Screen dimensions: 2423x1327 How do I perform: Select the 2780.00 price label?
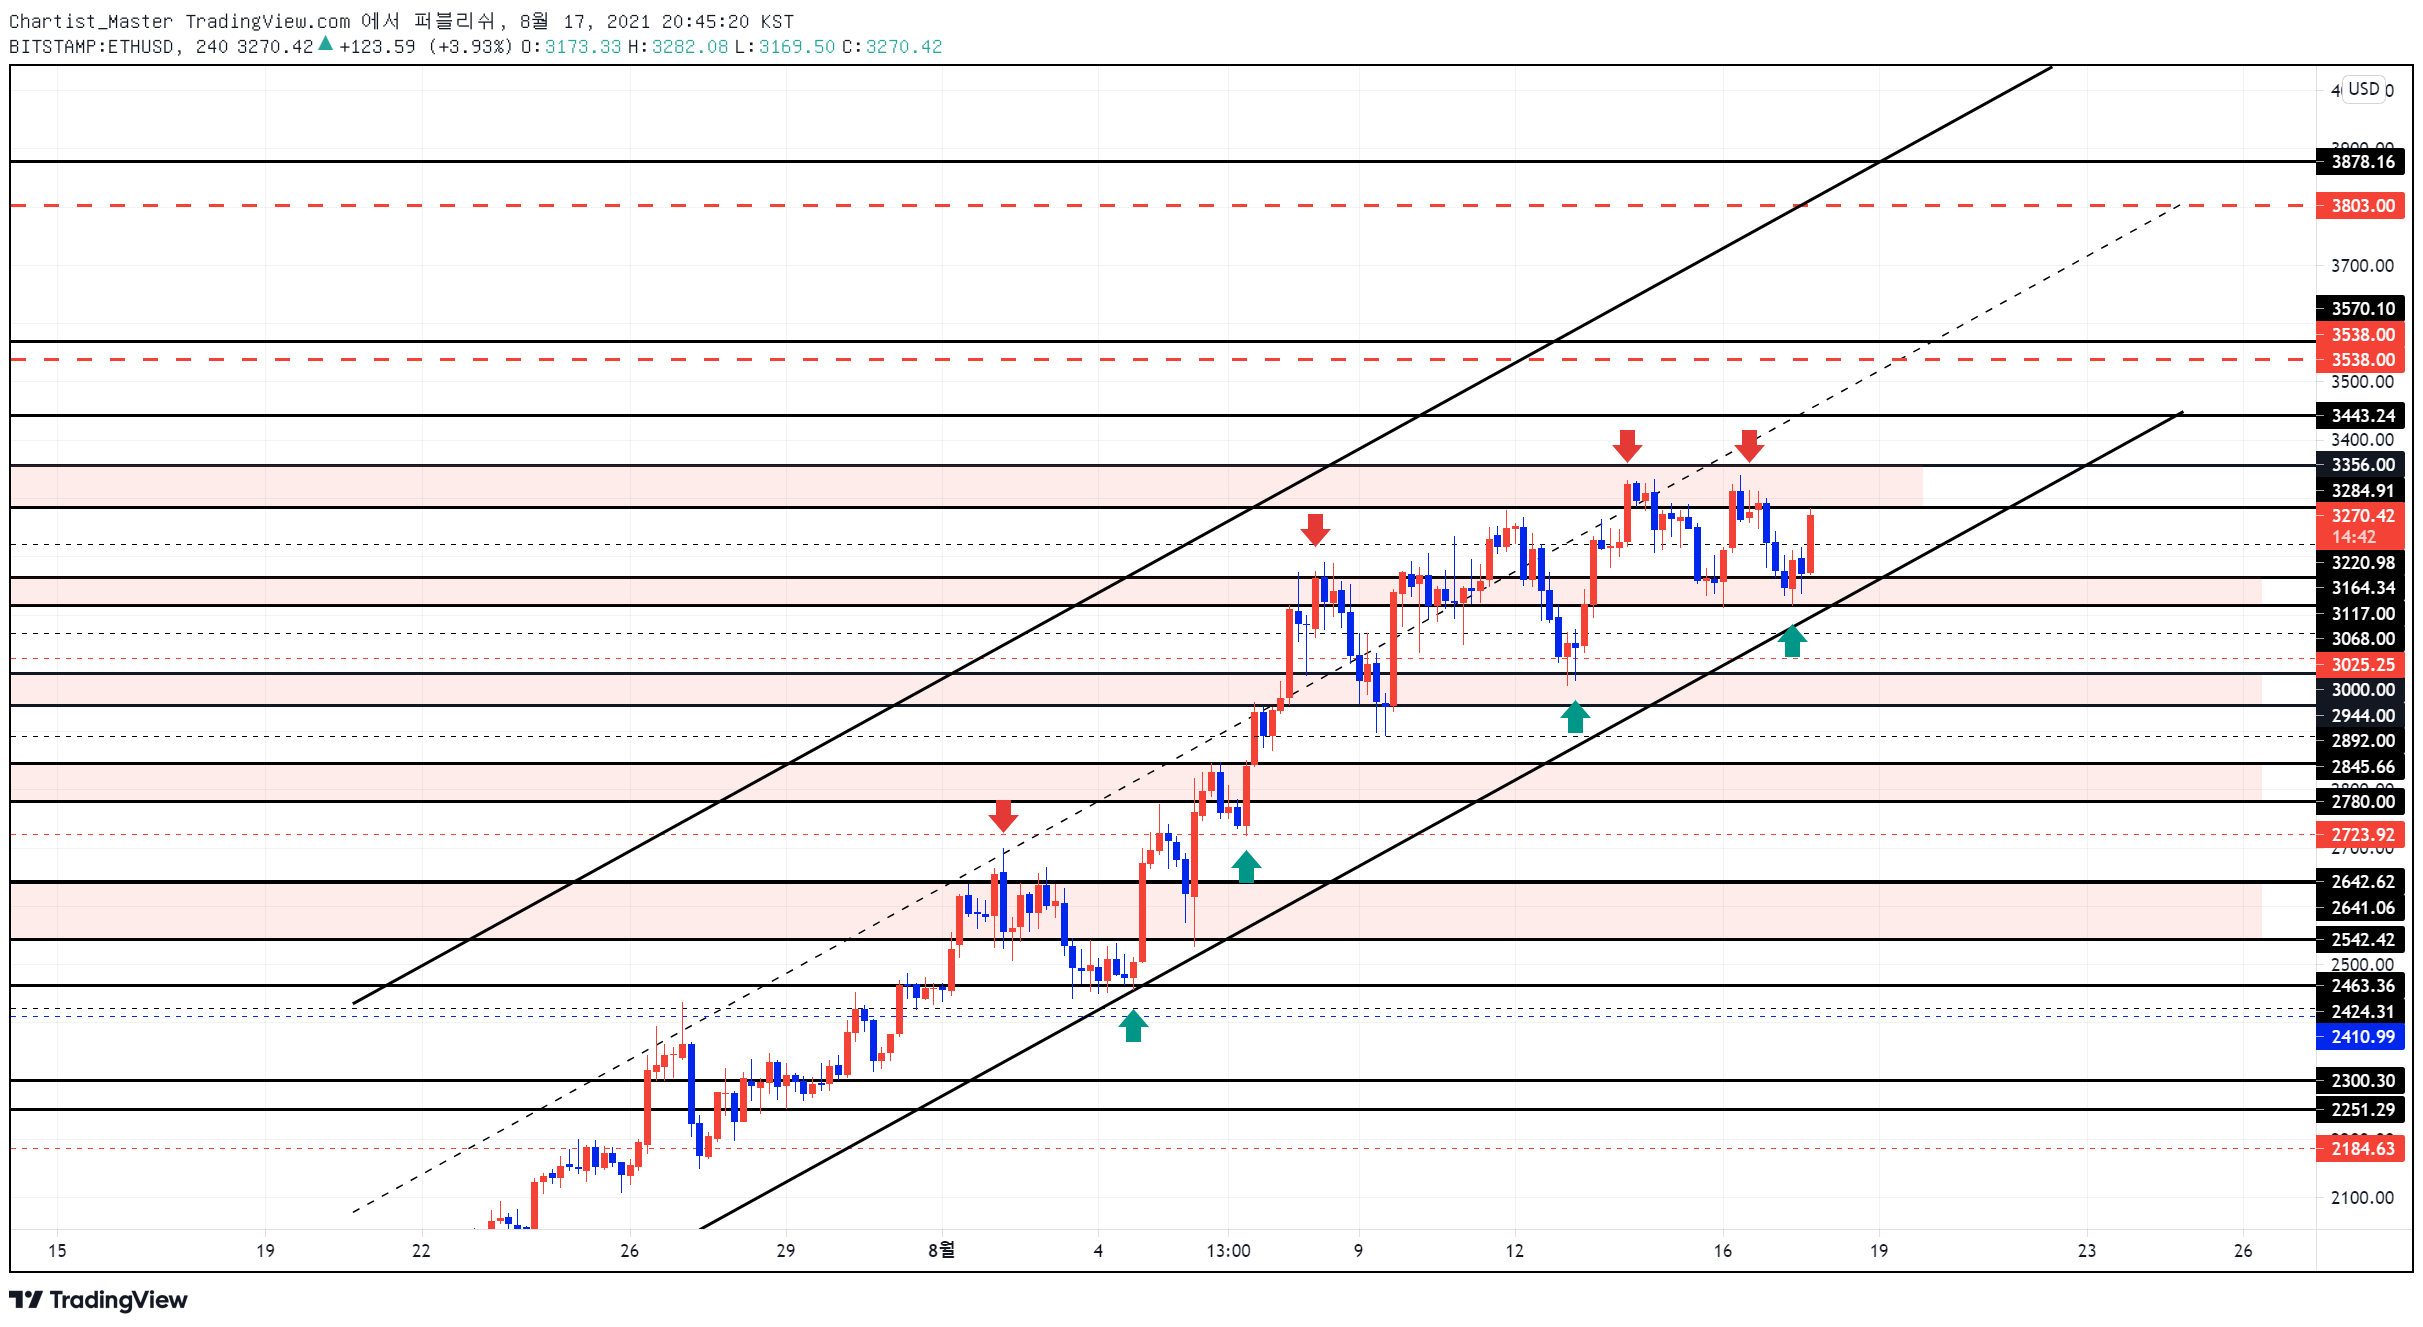(x=2361, y=802)
